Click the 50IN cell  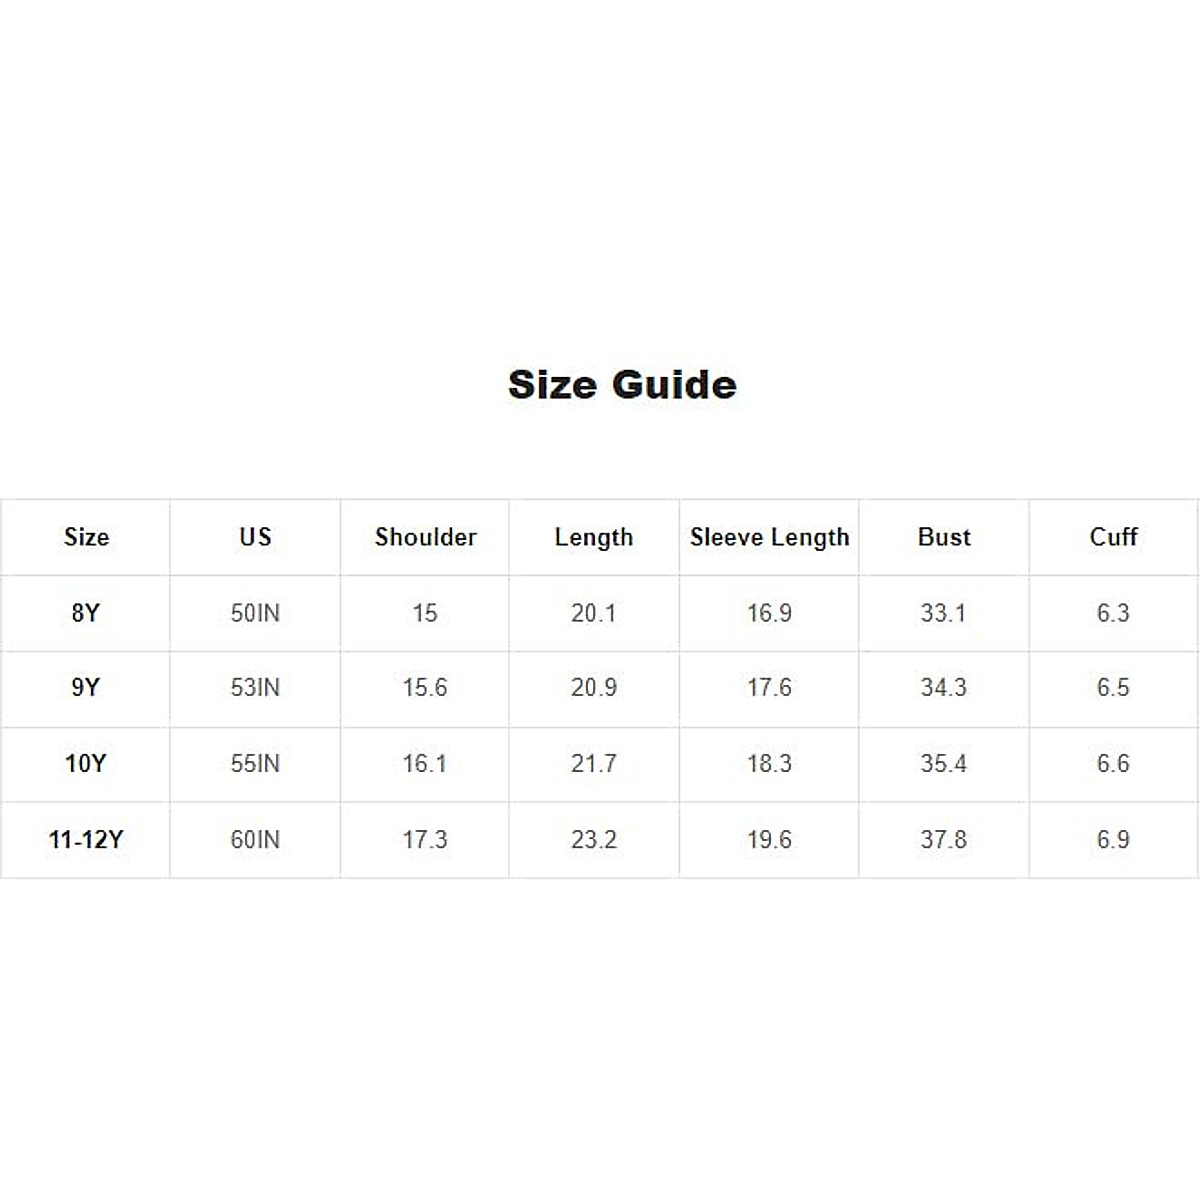(255, 613)
